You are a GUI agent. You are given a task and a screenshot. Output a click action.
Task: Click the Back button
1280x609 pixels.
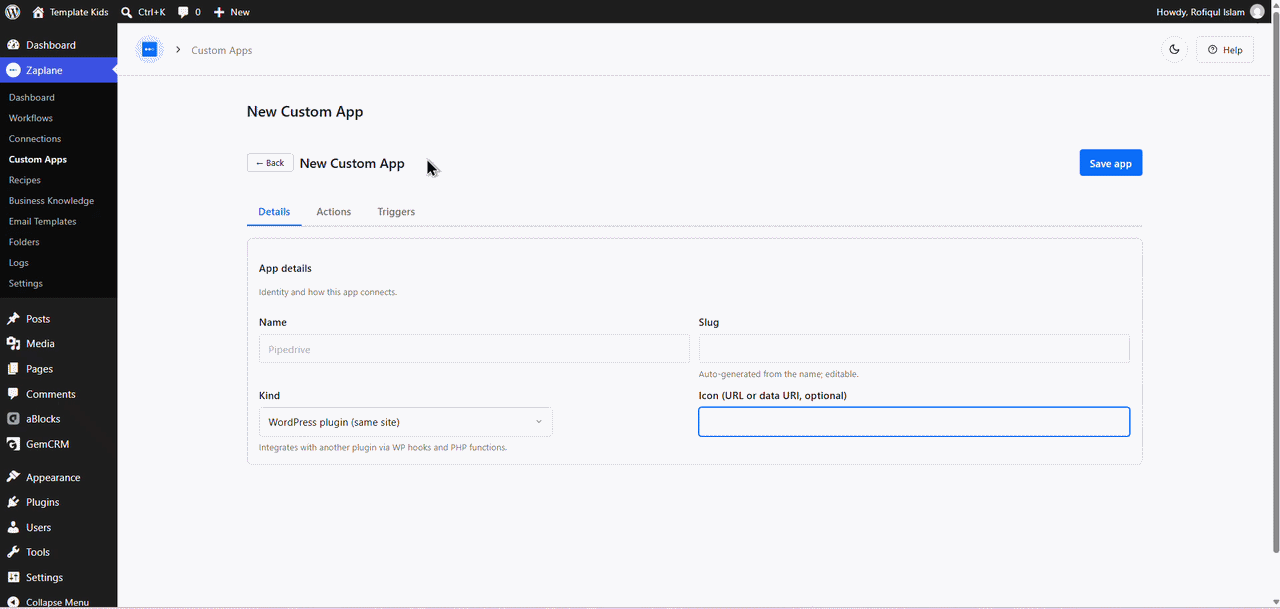[270, 163]
